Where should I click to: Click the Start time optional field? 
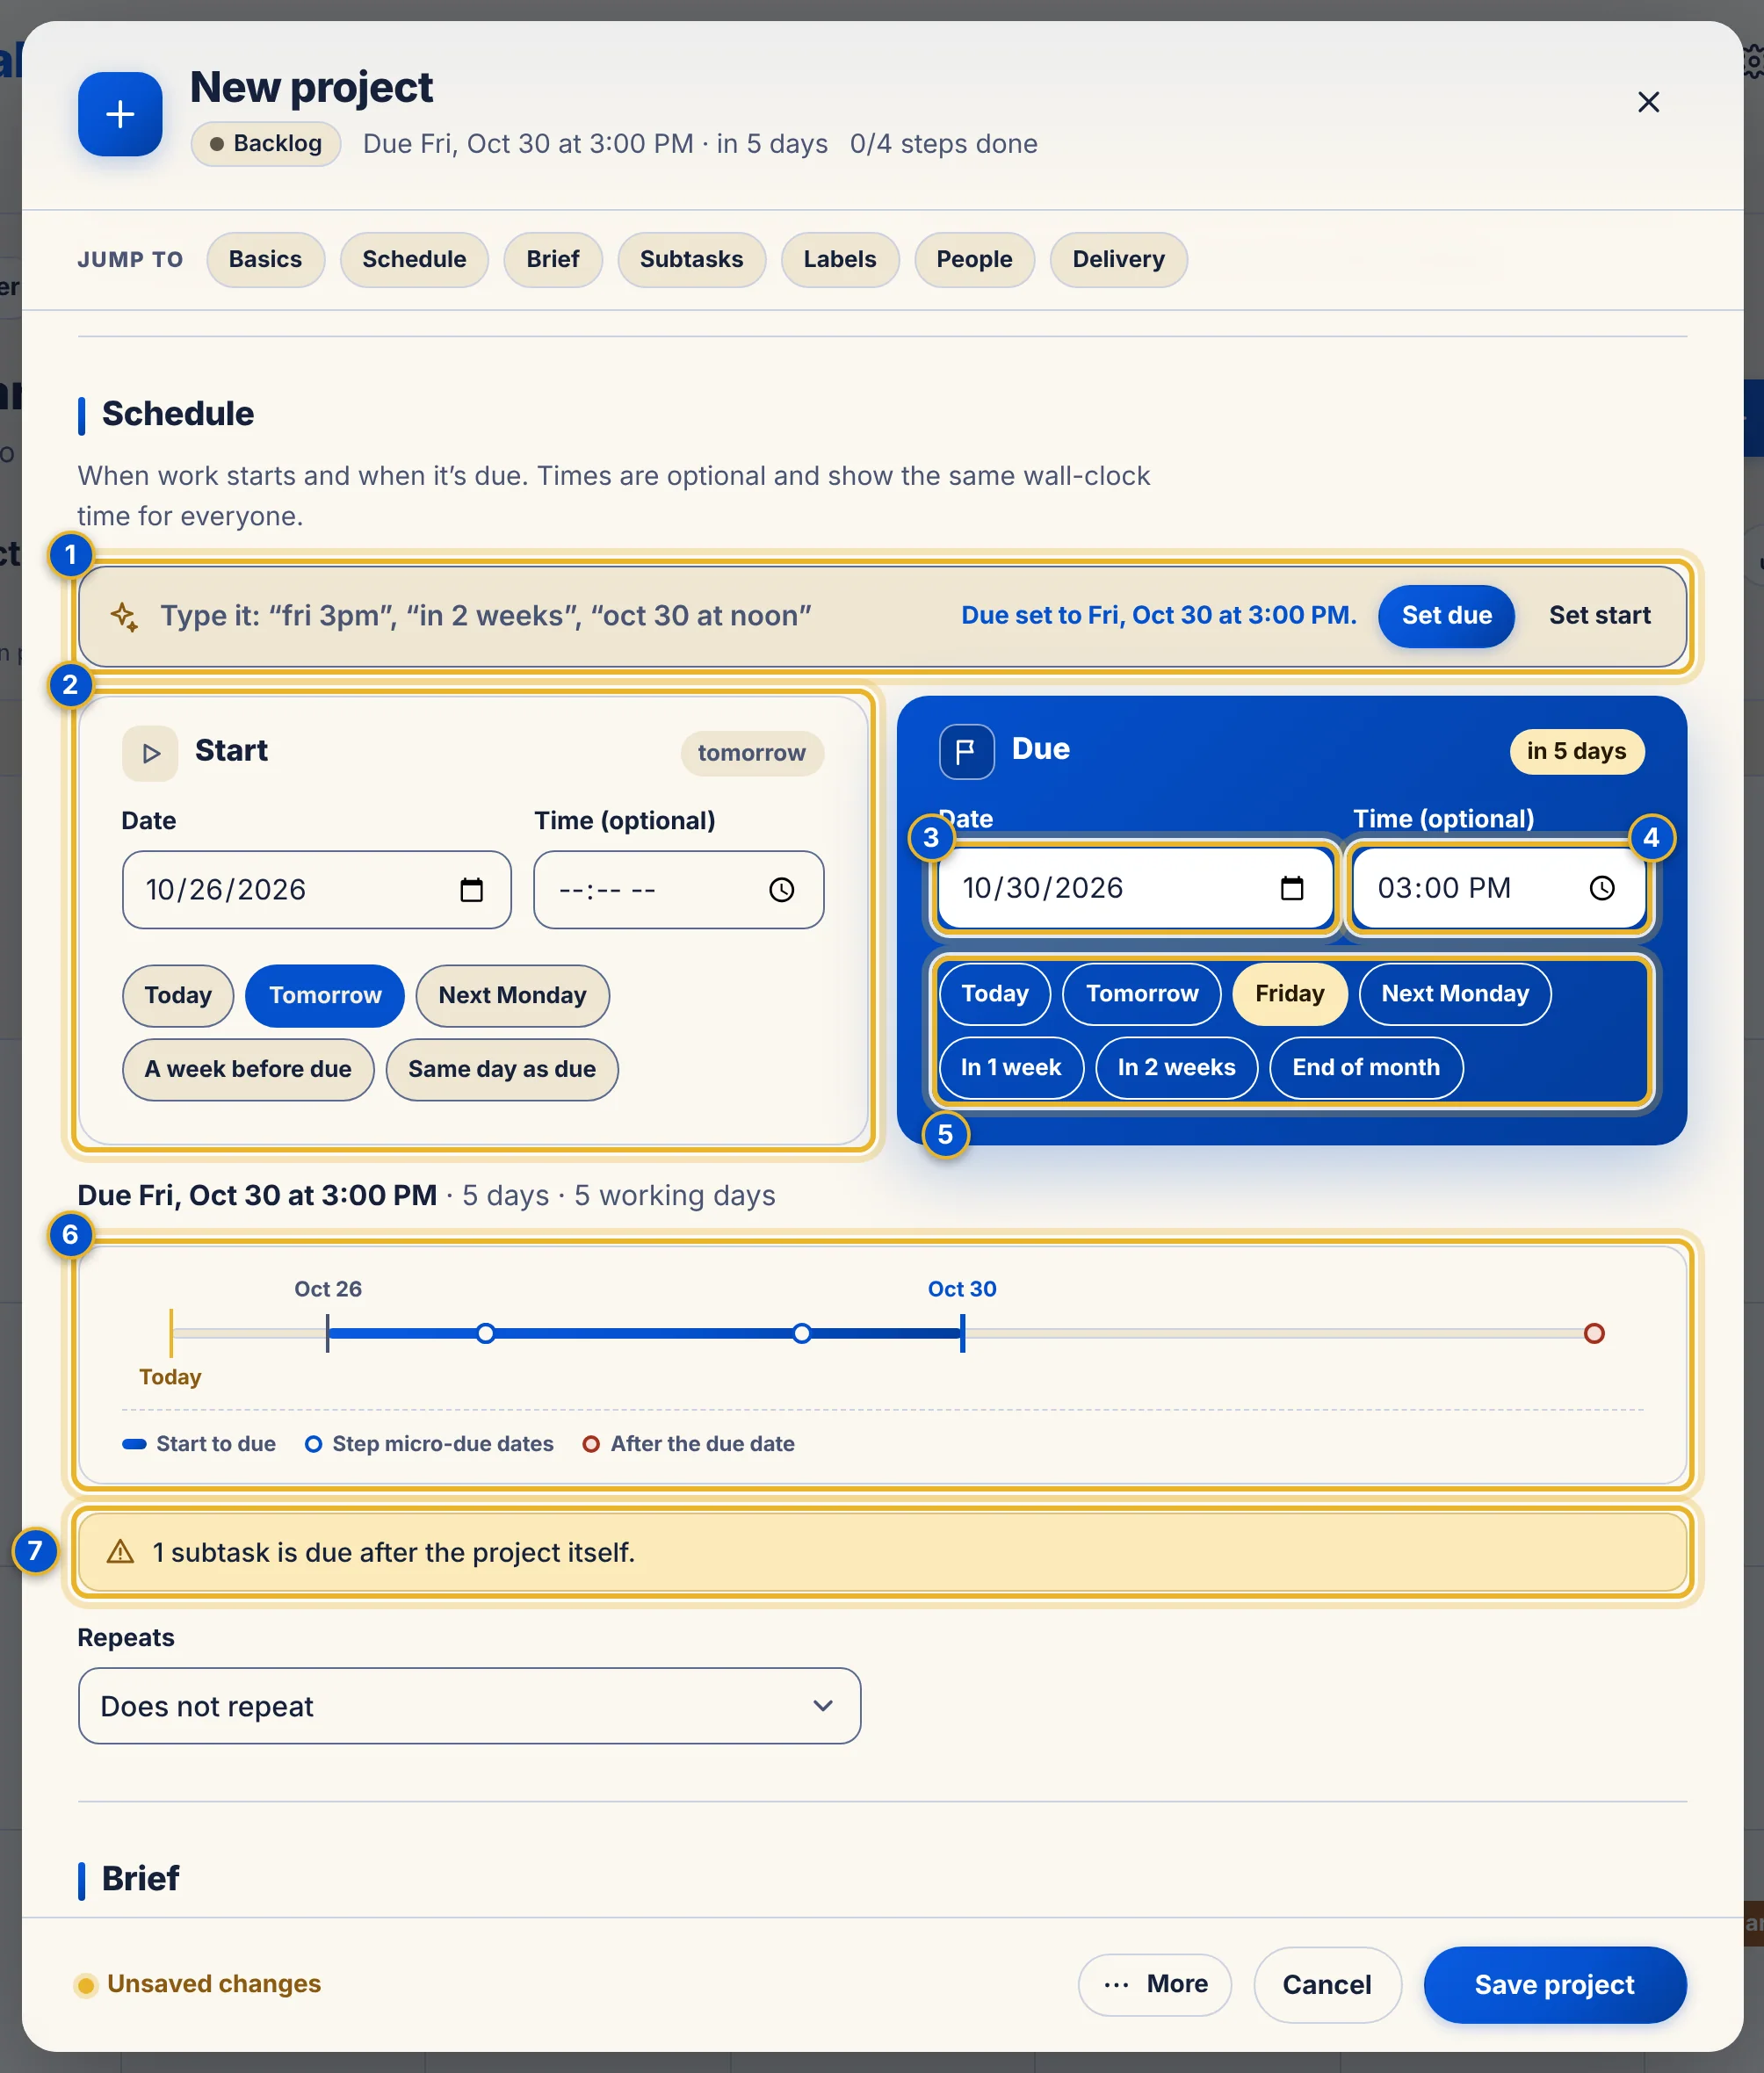[679, 890]
